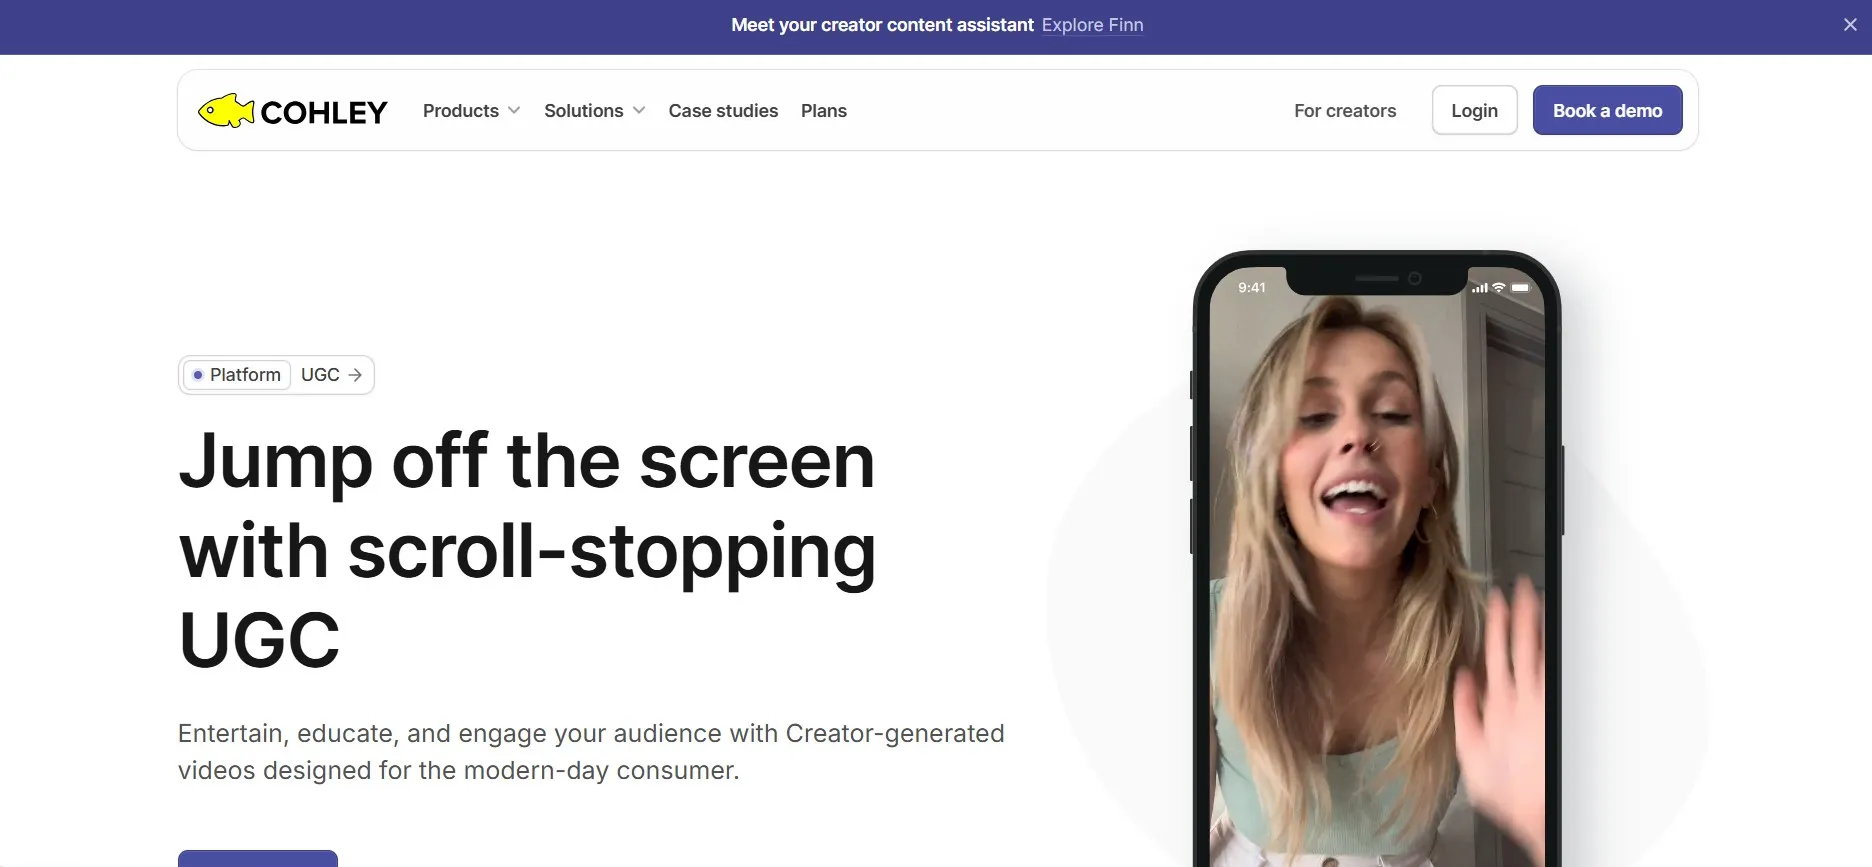Image resolution: width=1872 pixels, height=867 pixels.
Task: Click the 'Entertain, educate, and engage' paragraph
Action: (591, 752)
